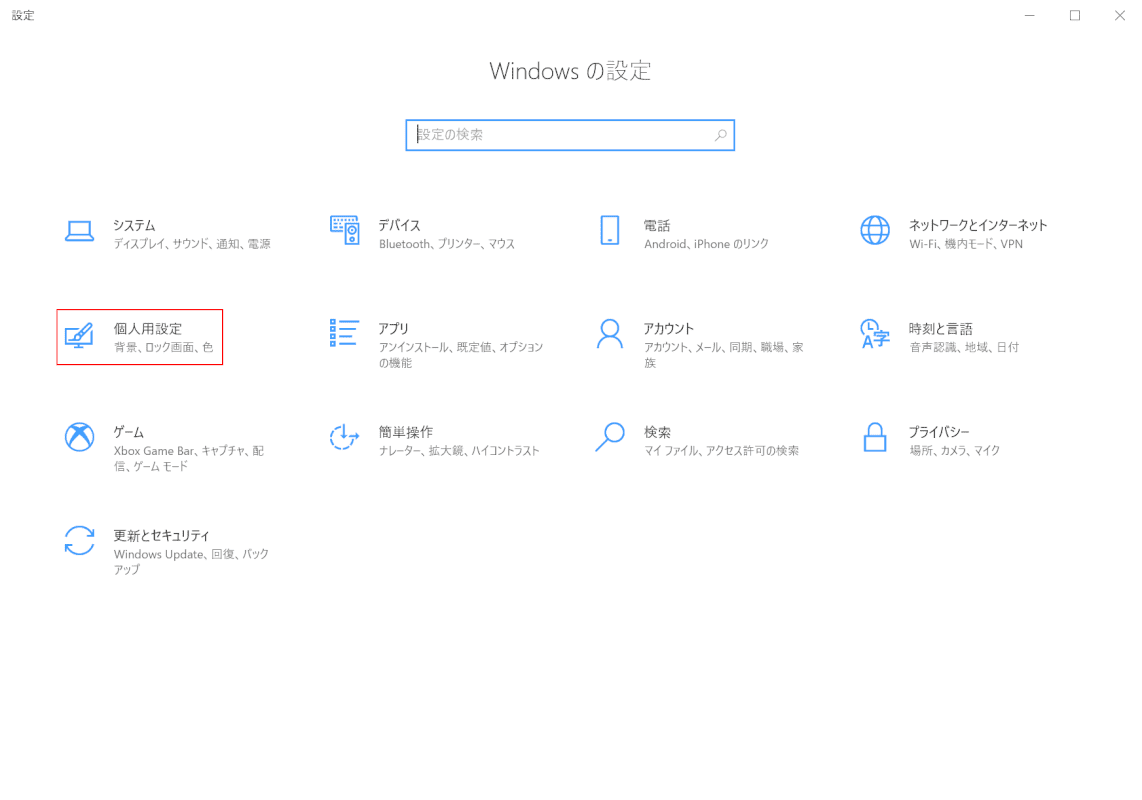1142x800 pixels.
Task: Close the 設定 window
Action: click(x=1120, y=15)
